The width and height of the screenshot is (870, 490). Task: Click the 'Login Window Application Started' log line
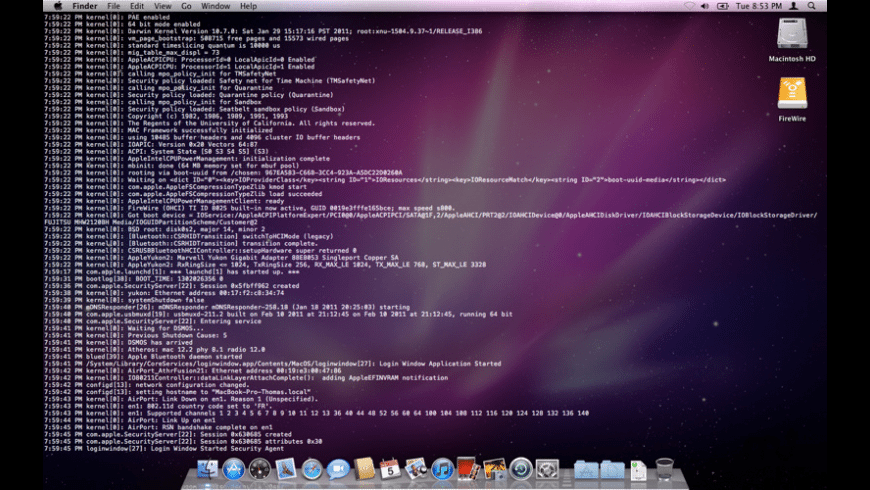[272, 363]
